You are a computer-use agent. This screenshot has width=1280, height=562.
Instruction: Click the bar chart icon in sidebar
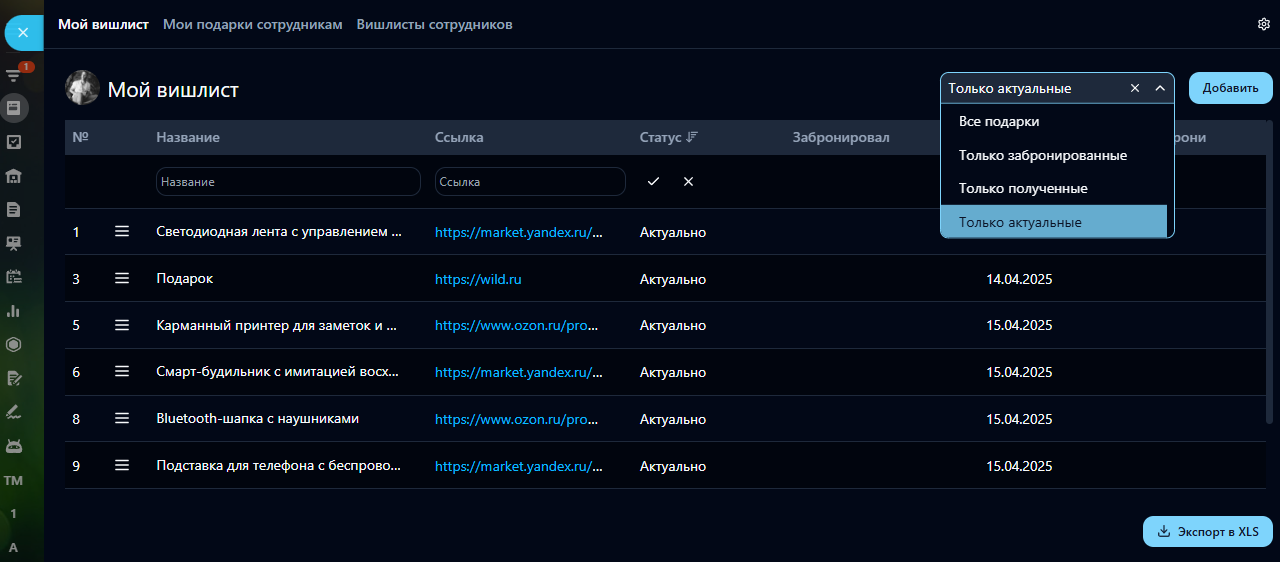click(14, 311)
